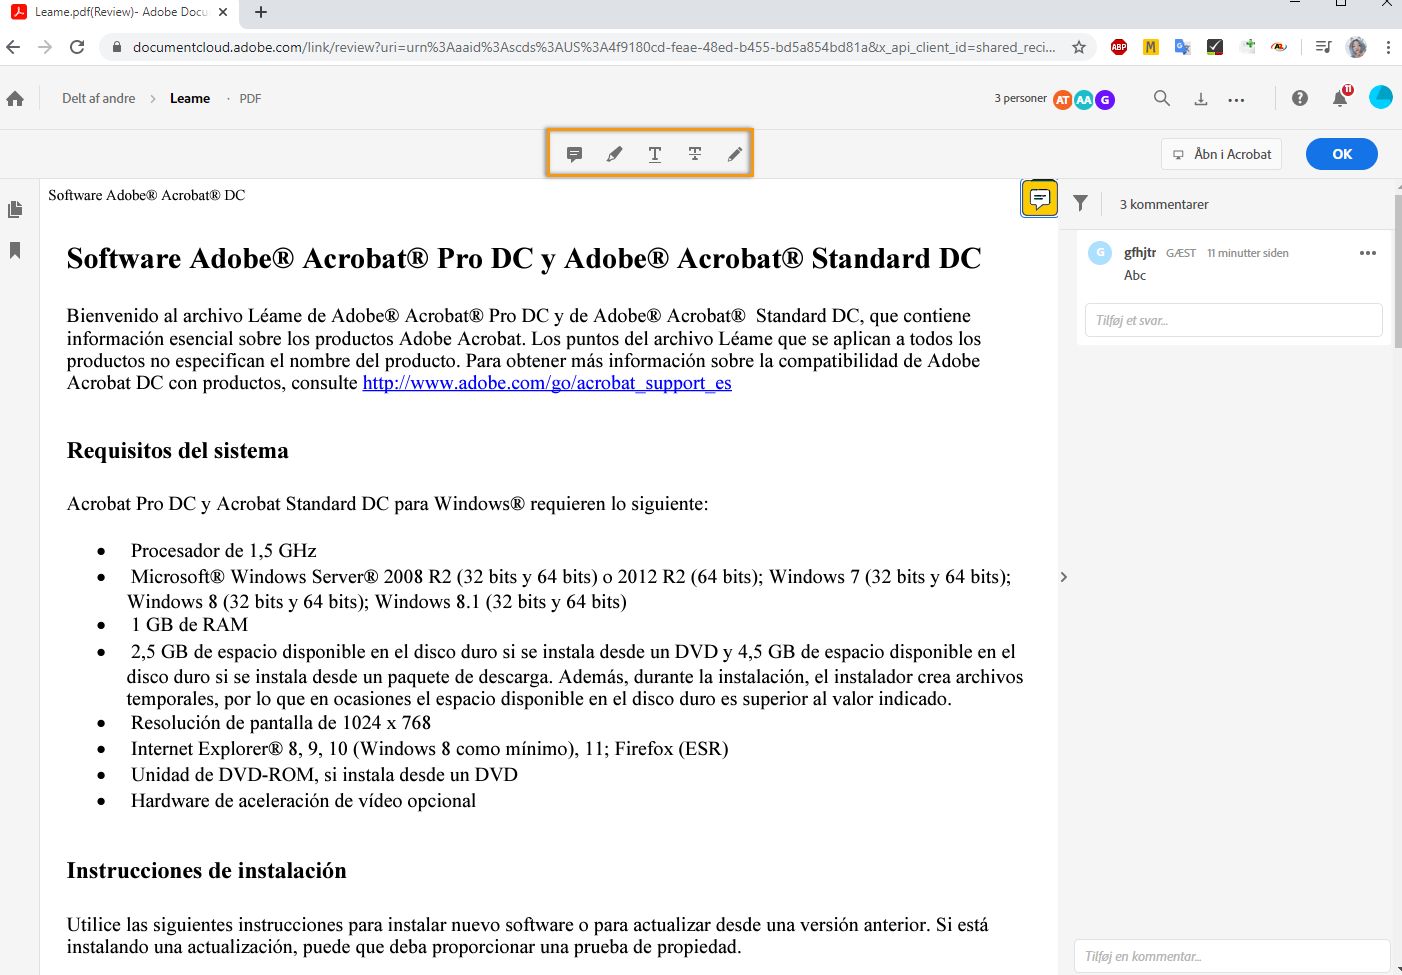Click the Tilføj et svar reply field

[1233, 320]
